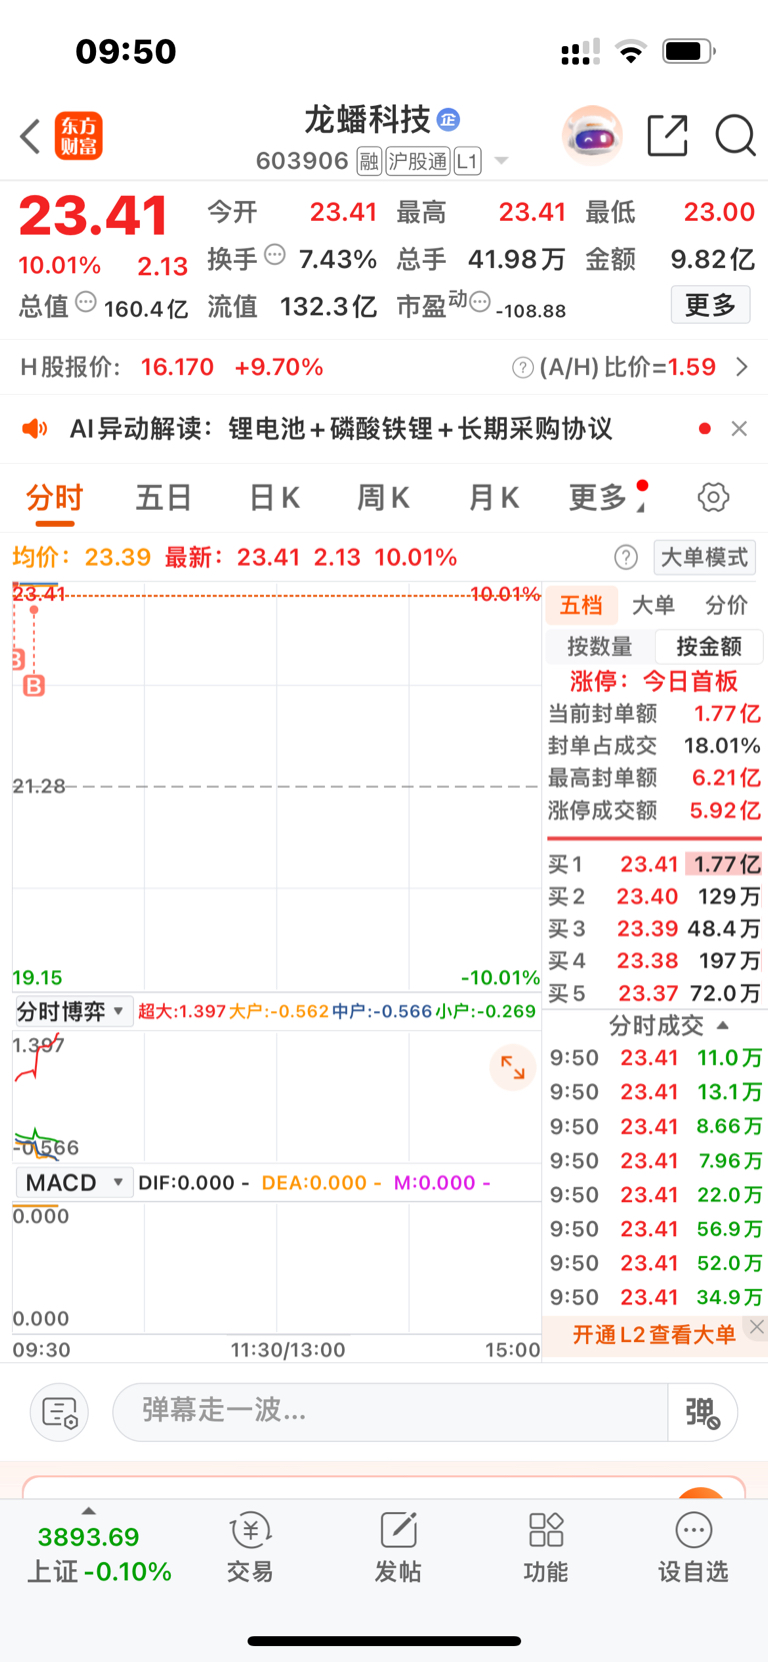Open 功能 in the bottom bar
The width and height of the screenshot is (768, 1663).
(546, 1548)
